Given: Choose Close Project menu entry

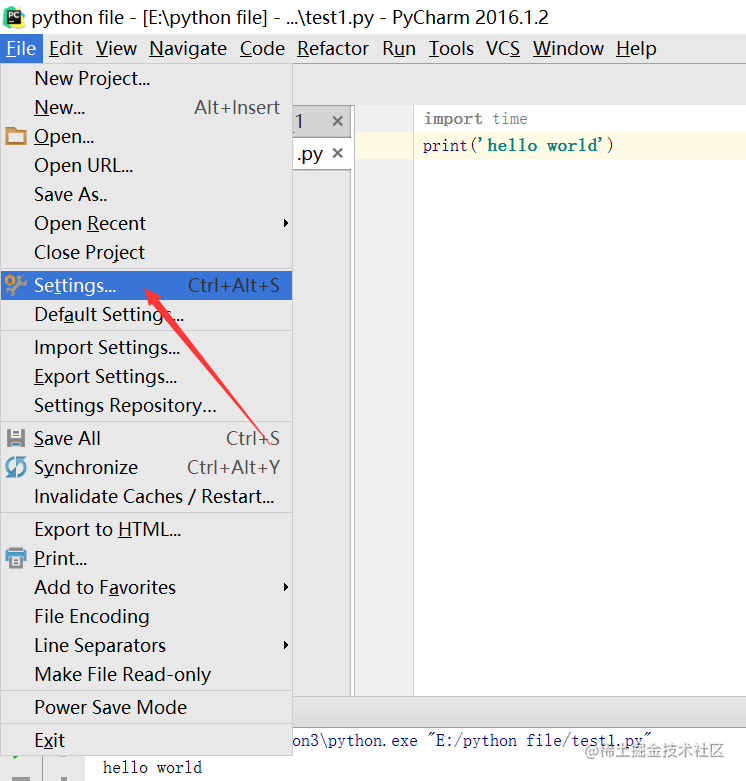Looking at the screenshot, I should tap(146, 252).
